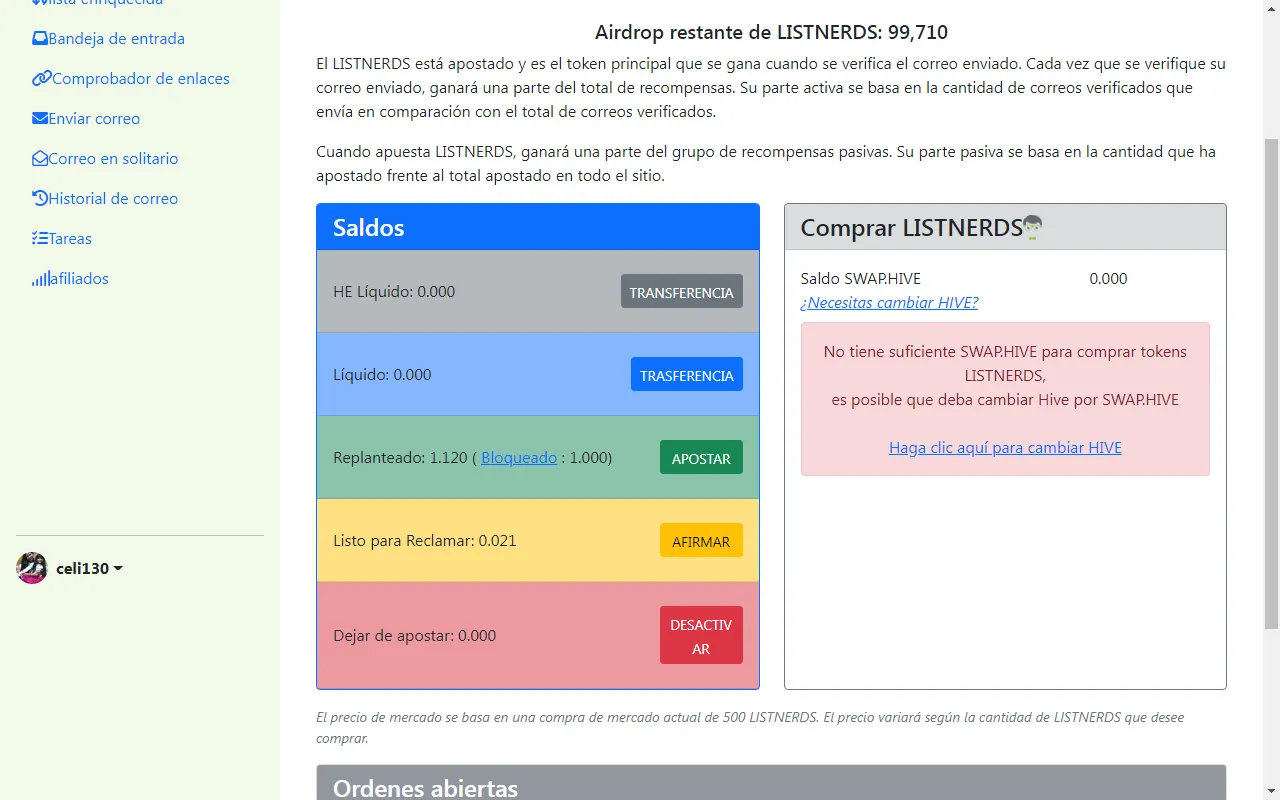Click the red DESACTIVAR button
Image resolution: width=1280 pixels, height=800 pixels.
coord(701,635)
